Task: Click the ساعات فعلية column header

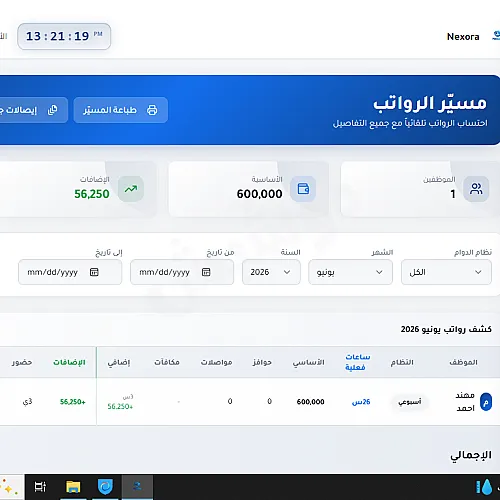Action: pos(357,362)
